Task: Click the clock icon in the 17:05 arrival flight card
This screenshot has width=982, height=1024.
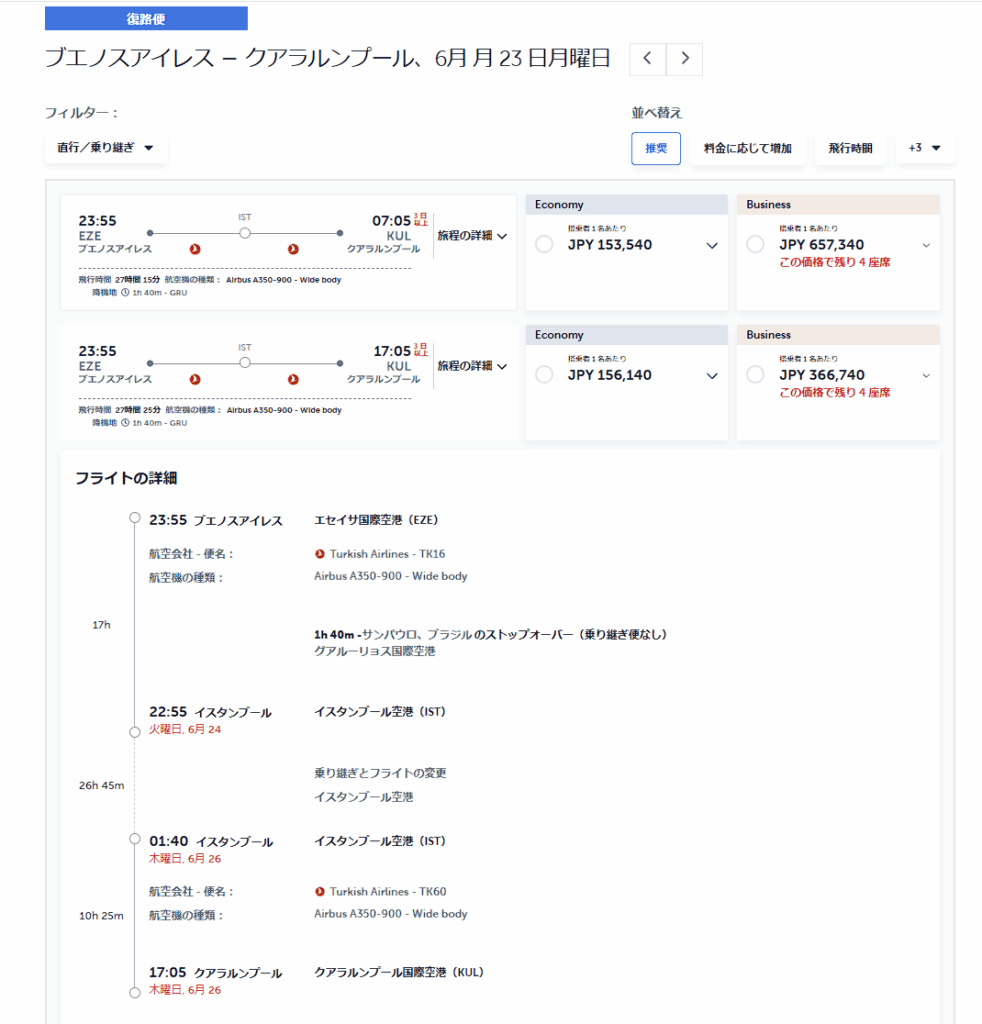Action: (124, 423)
